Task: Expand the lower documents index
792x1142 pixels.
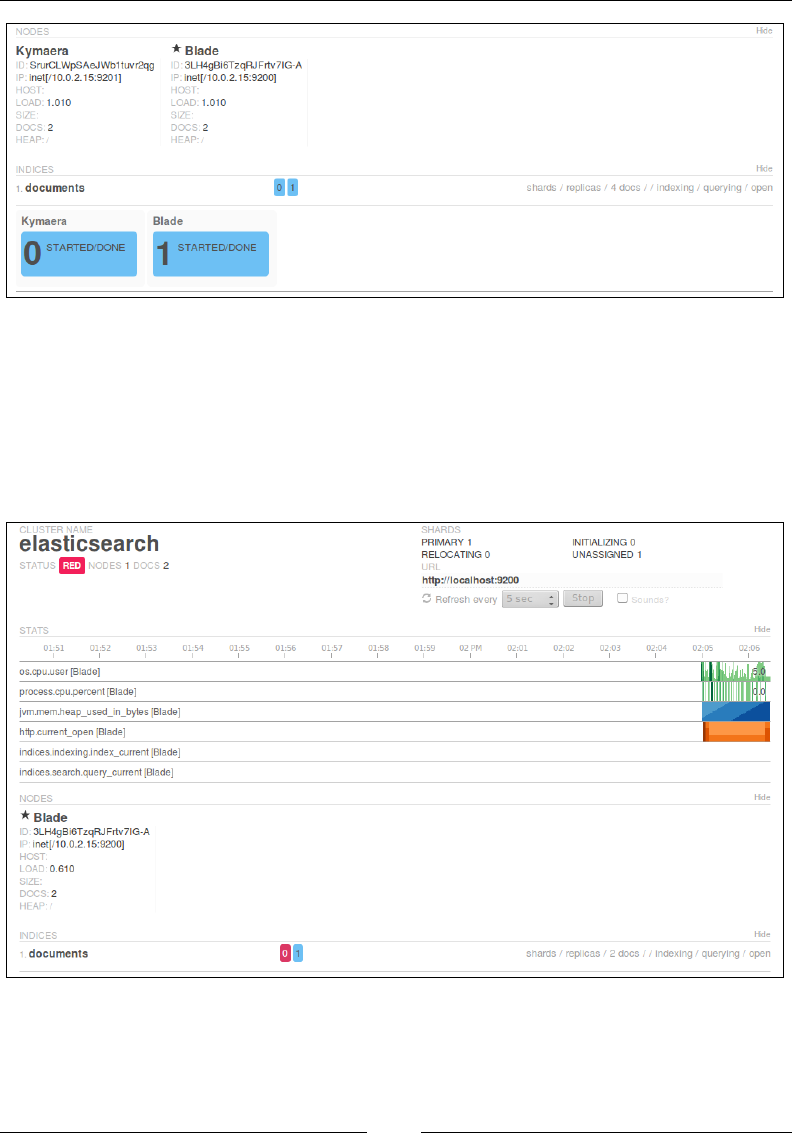Action: [x=58, y=953]
